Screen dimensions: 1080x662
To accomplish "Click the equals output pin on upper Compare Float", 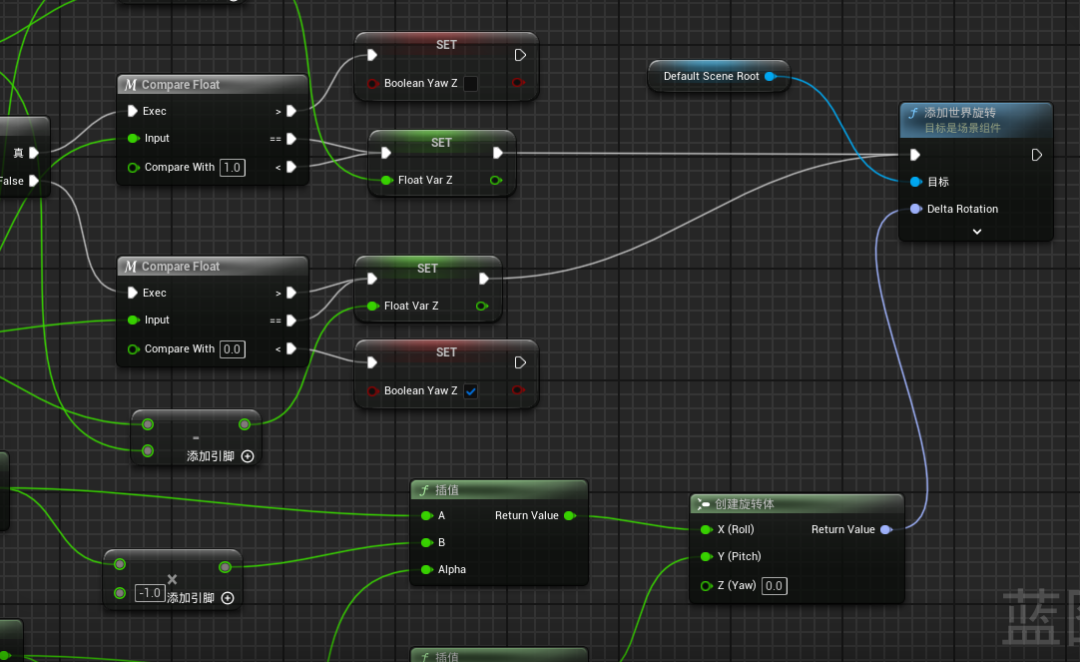I will [x=291, y=139].
